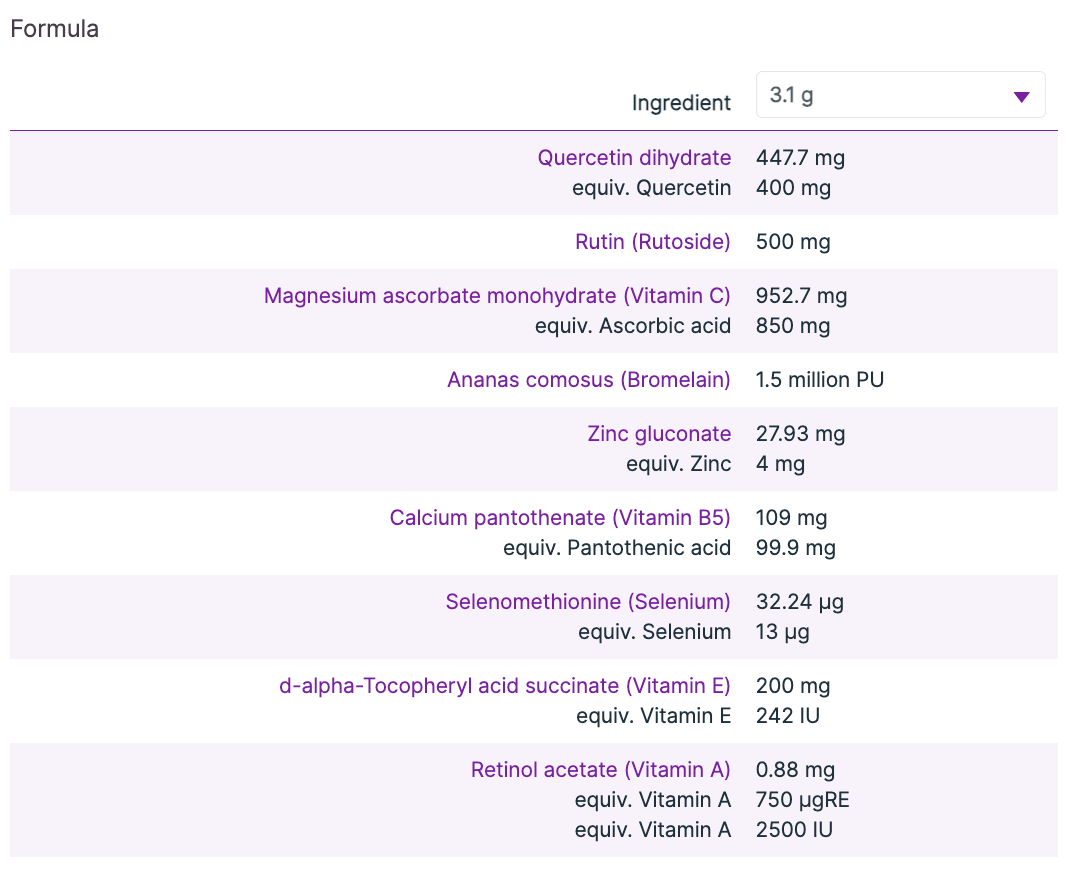Click the Ingredient column label
Viewport: 1066px width, 890px height.
click(681, 103)
